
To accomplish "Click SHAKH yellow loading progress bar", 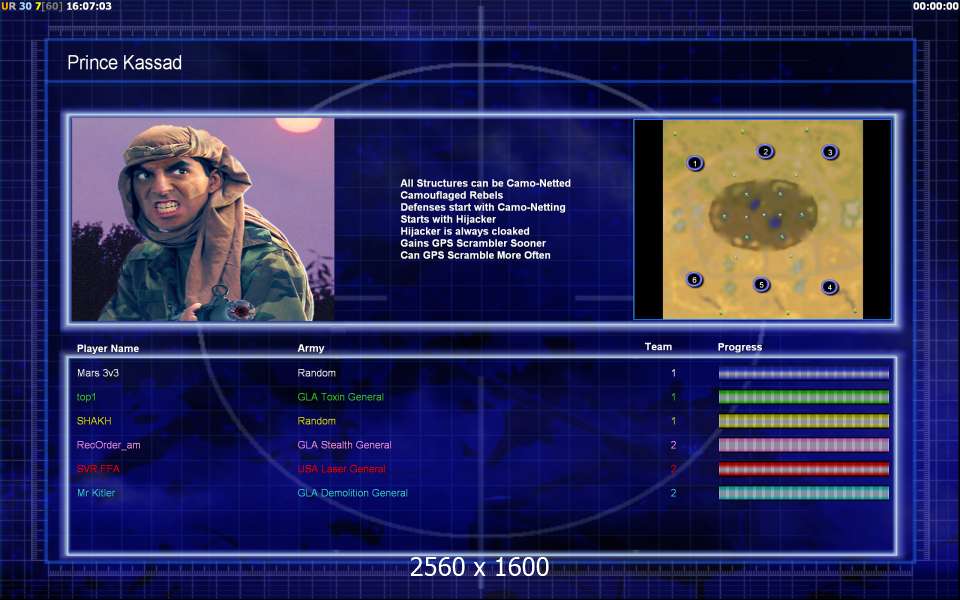I will coord(803,421).
